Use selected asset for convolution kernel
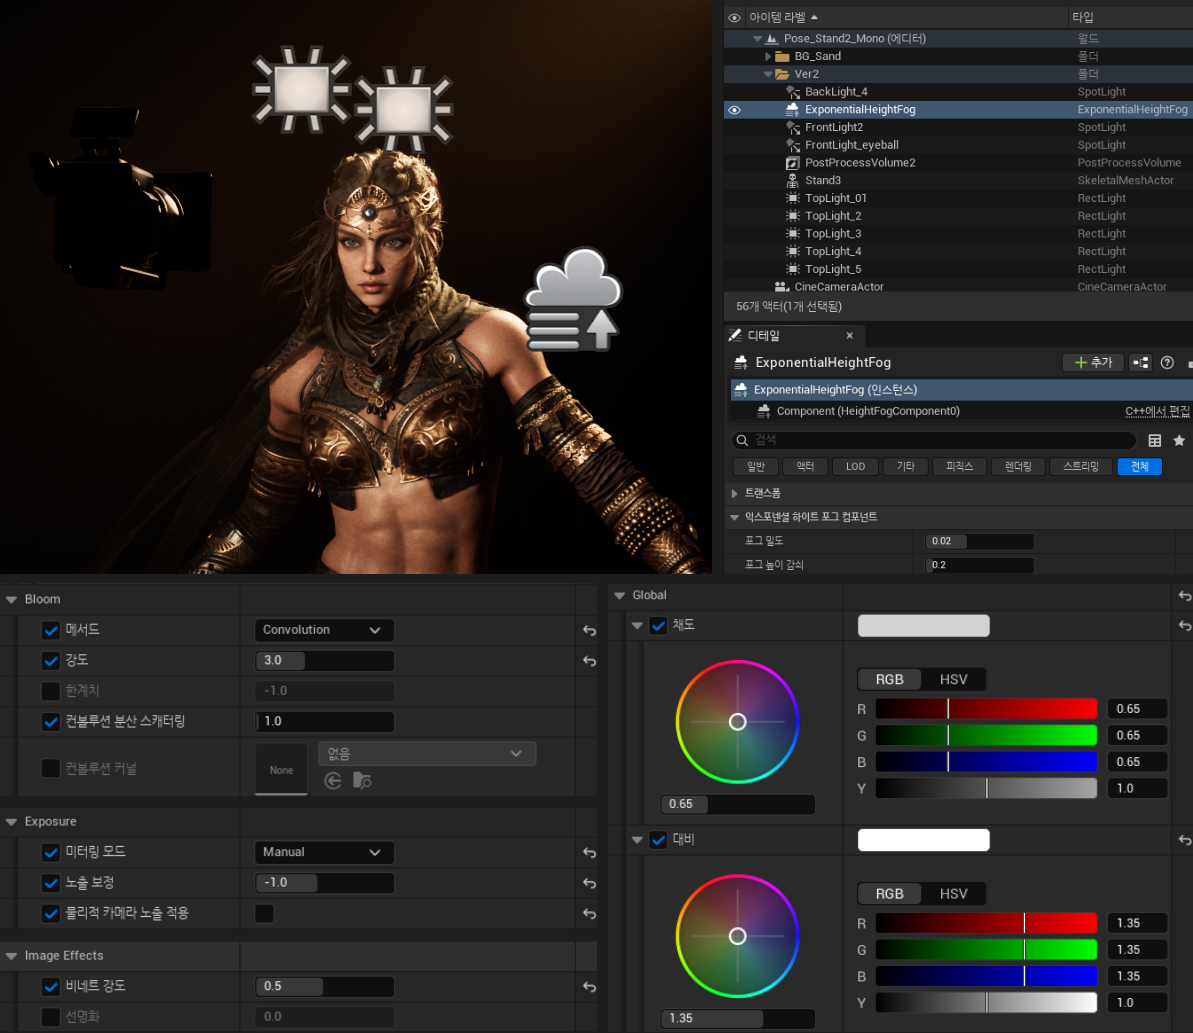Image resolution: width=1193 pixels, height=1033 pixels. (x=332, y=780)
